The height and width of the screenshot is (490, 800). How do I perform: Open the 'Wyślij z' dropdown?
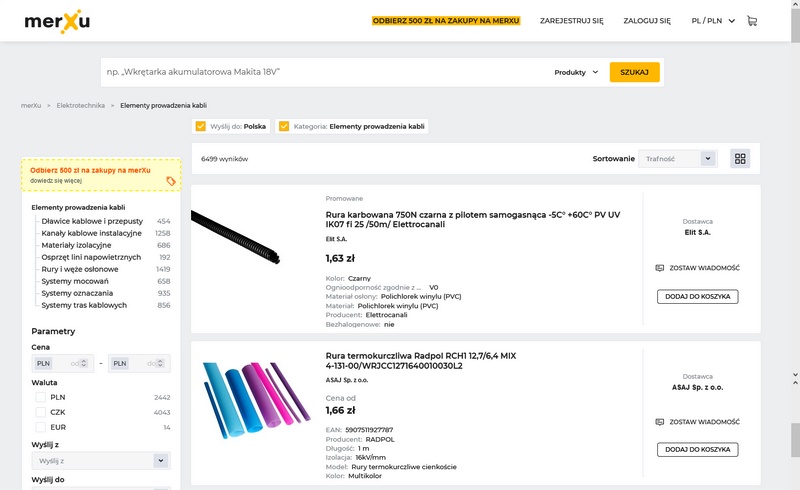(x=101, y=461)
